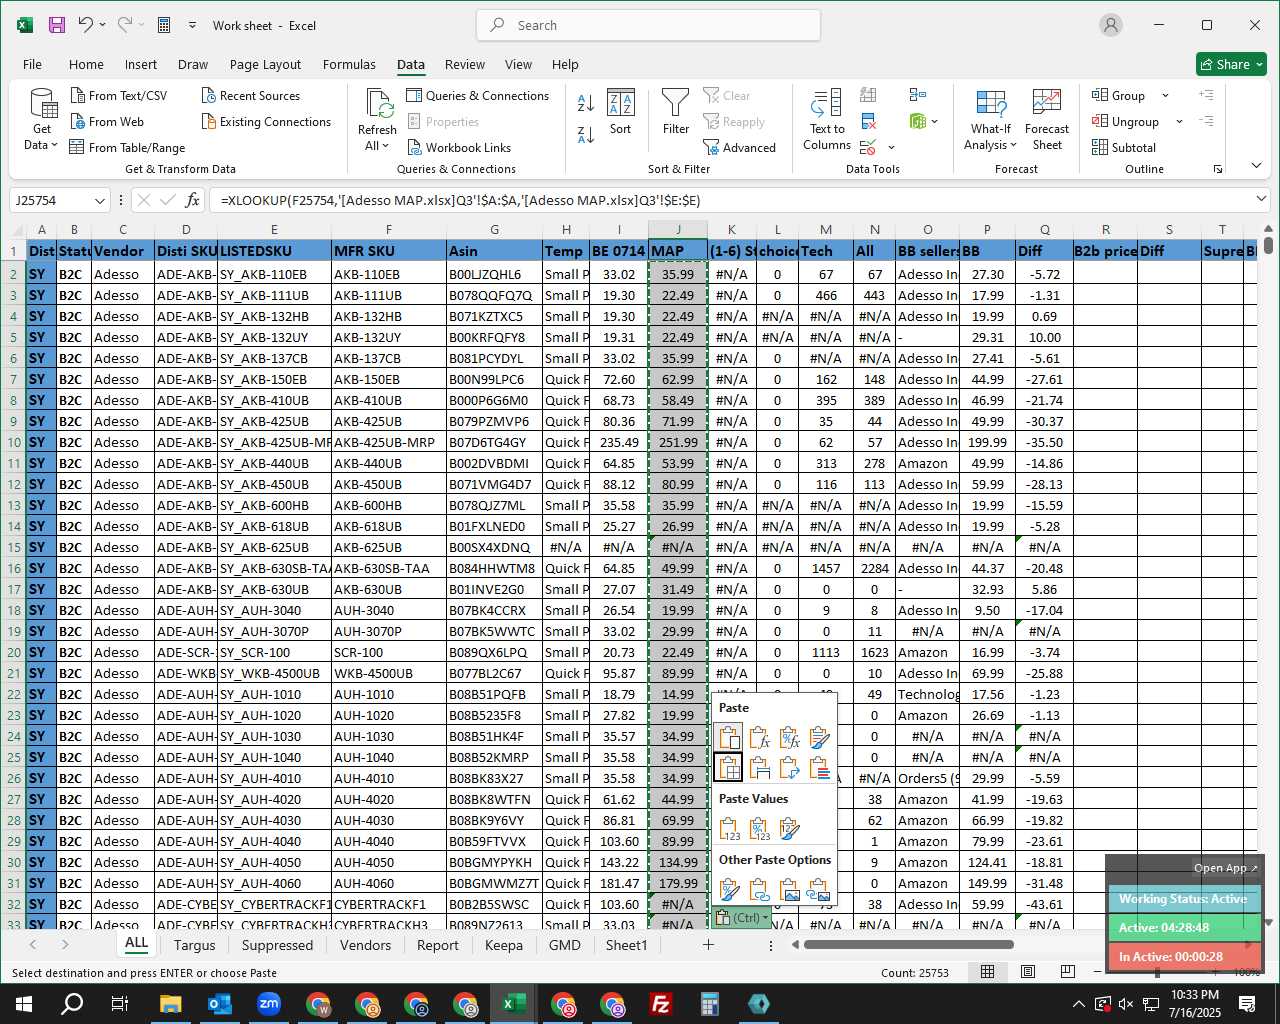Switch to Page Break Preview in status bar
Screen dimensions: 1280x1024
1068,972
